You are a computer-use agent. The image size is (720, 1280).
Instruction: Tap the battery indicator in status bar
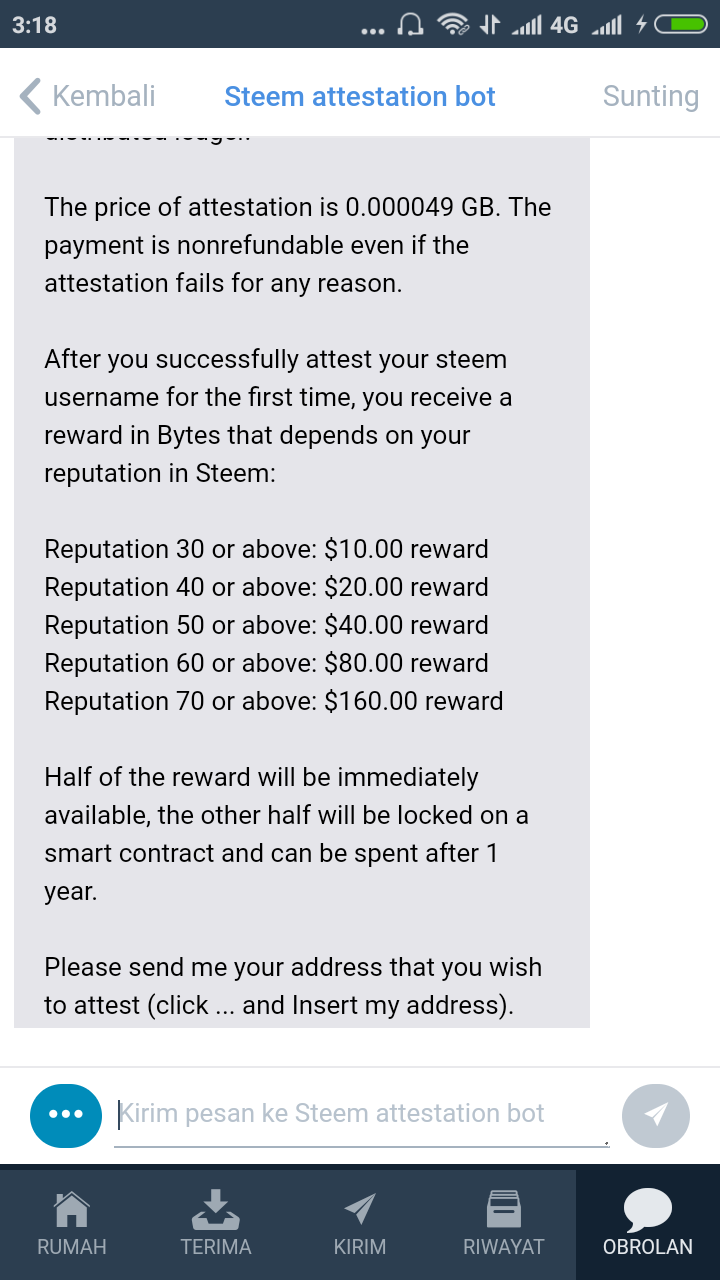(x=679, y=25)
